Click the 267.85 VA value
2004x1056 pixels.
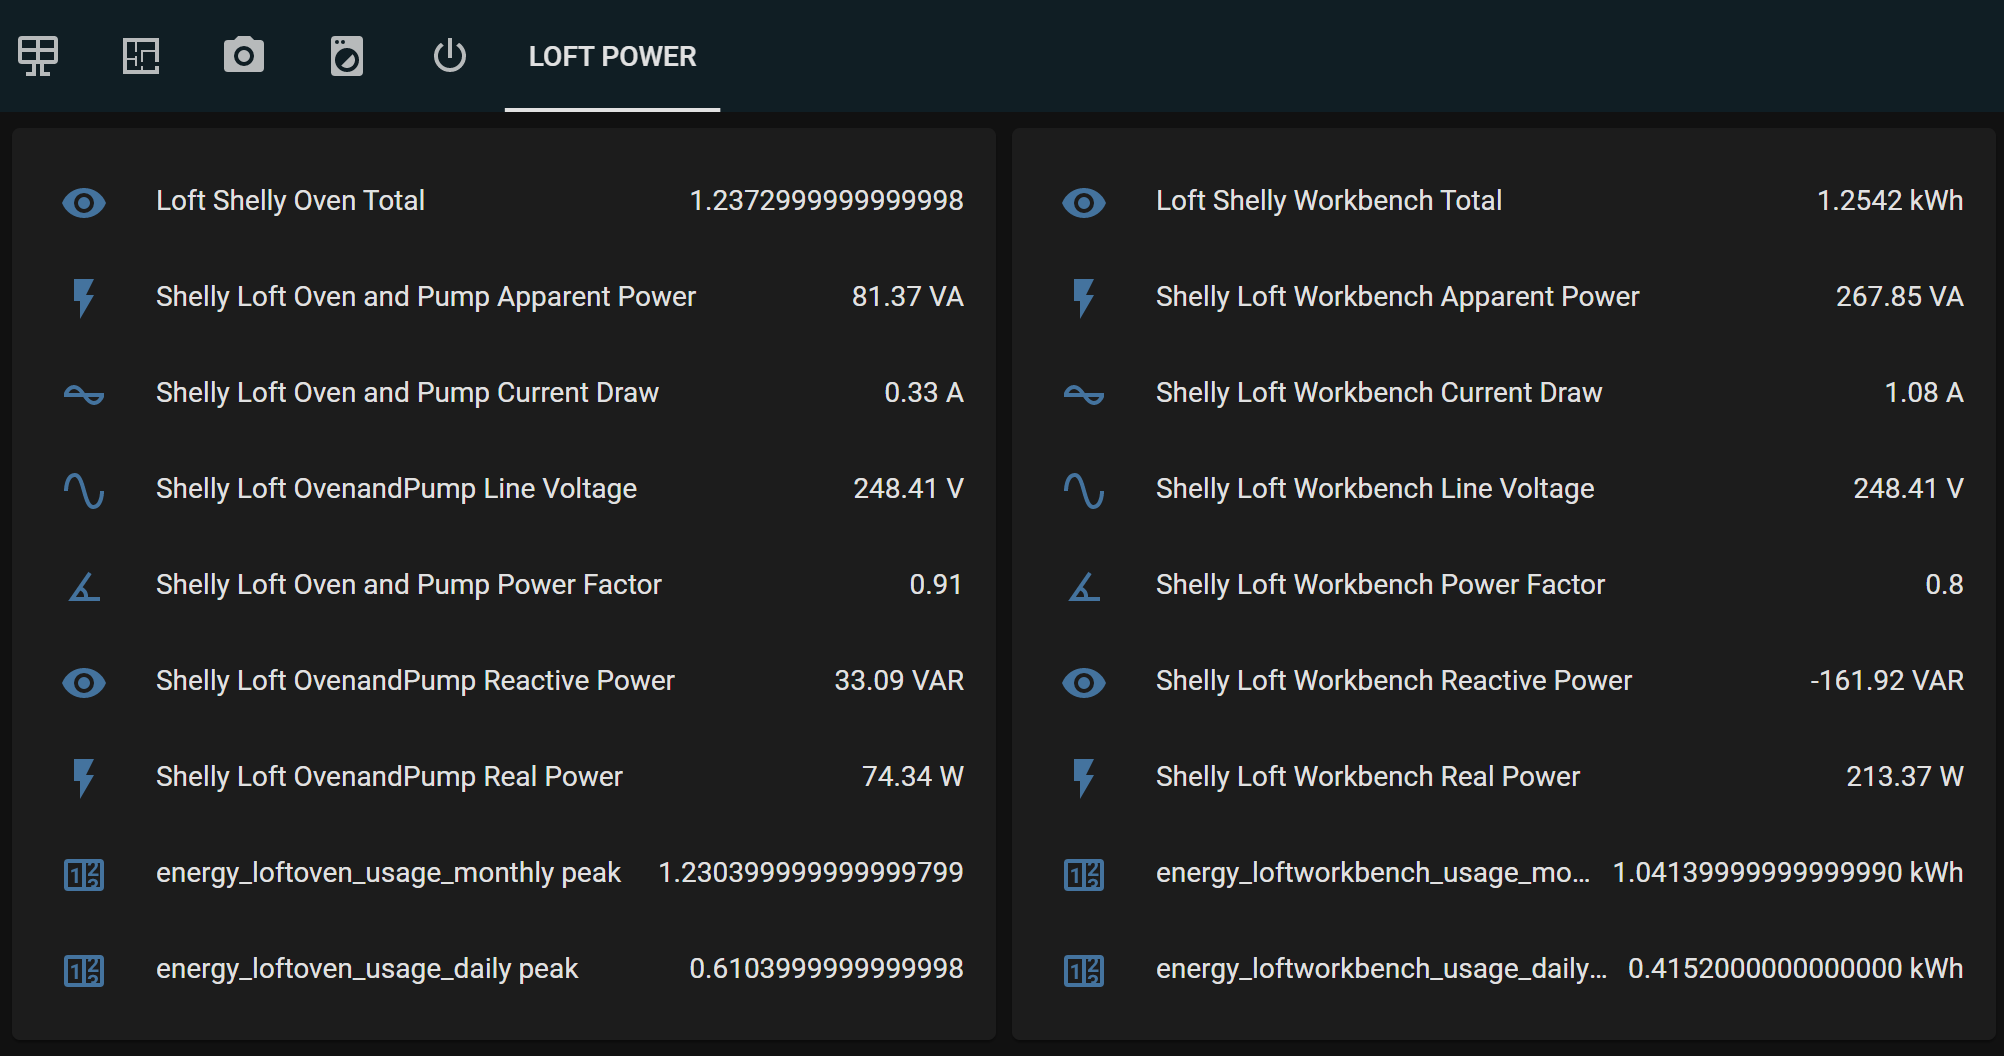pos(1900,297)
